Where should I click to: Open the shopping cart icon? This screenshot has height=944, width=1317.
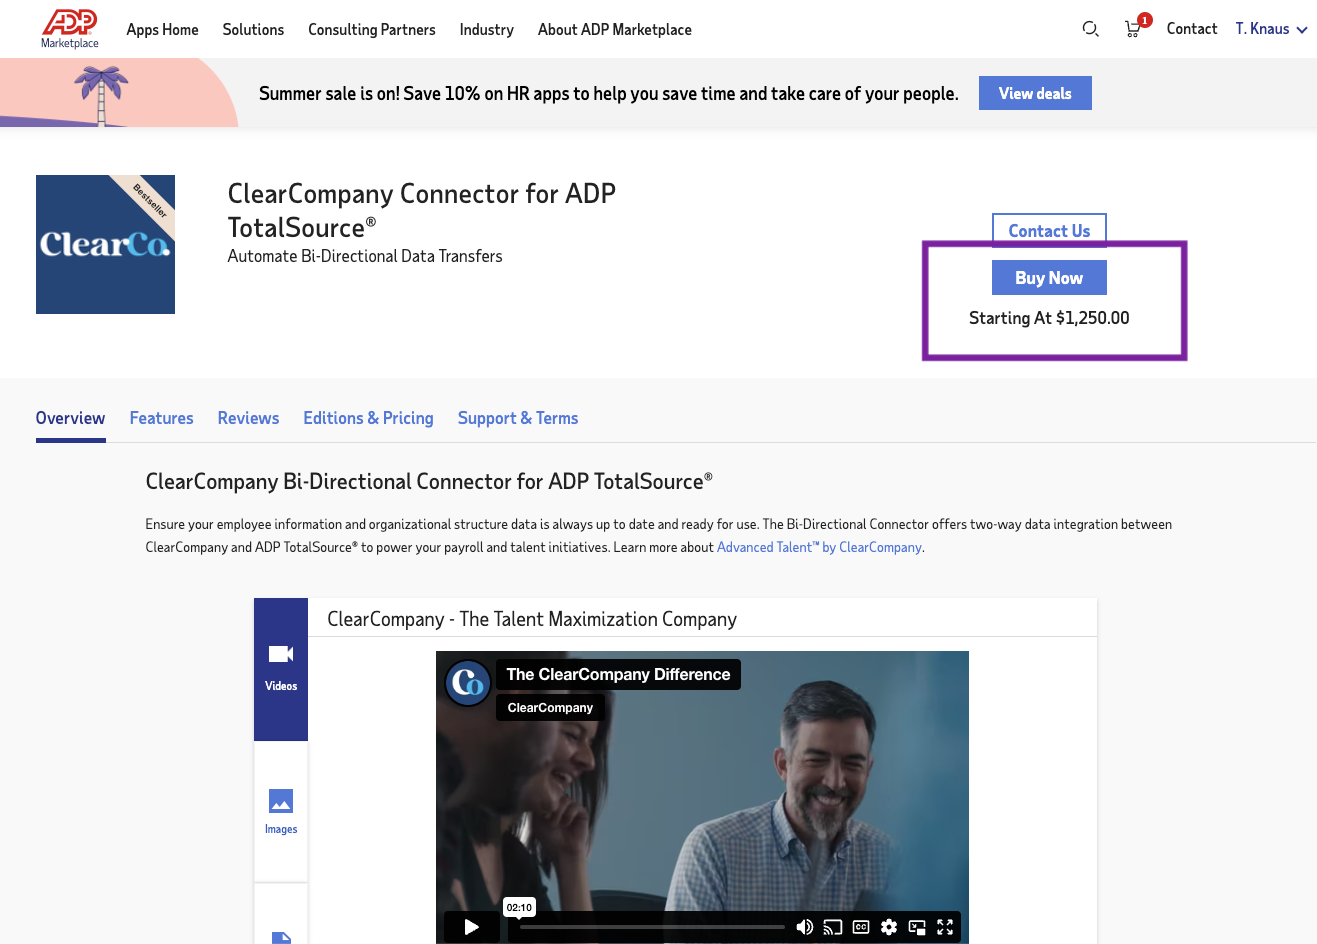(x=1134, y=29)
